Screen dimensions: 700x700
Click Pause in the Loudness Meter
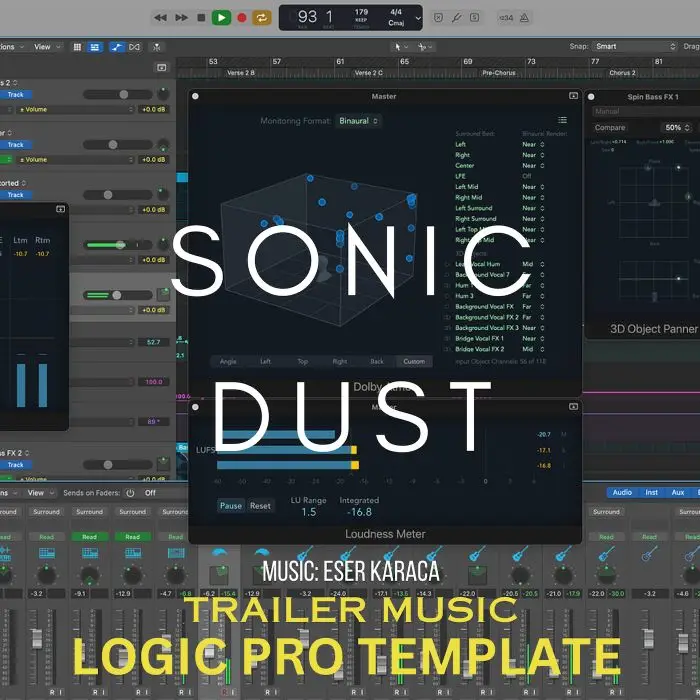tap(231, 506)
